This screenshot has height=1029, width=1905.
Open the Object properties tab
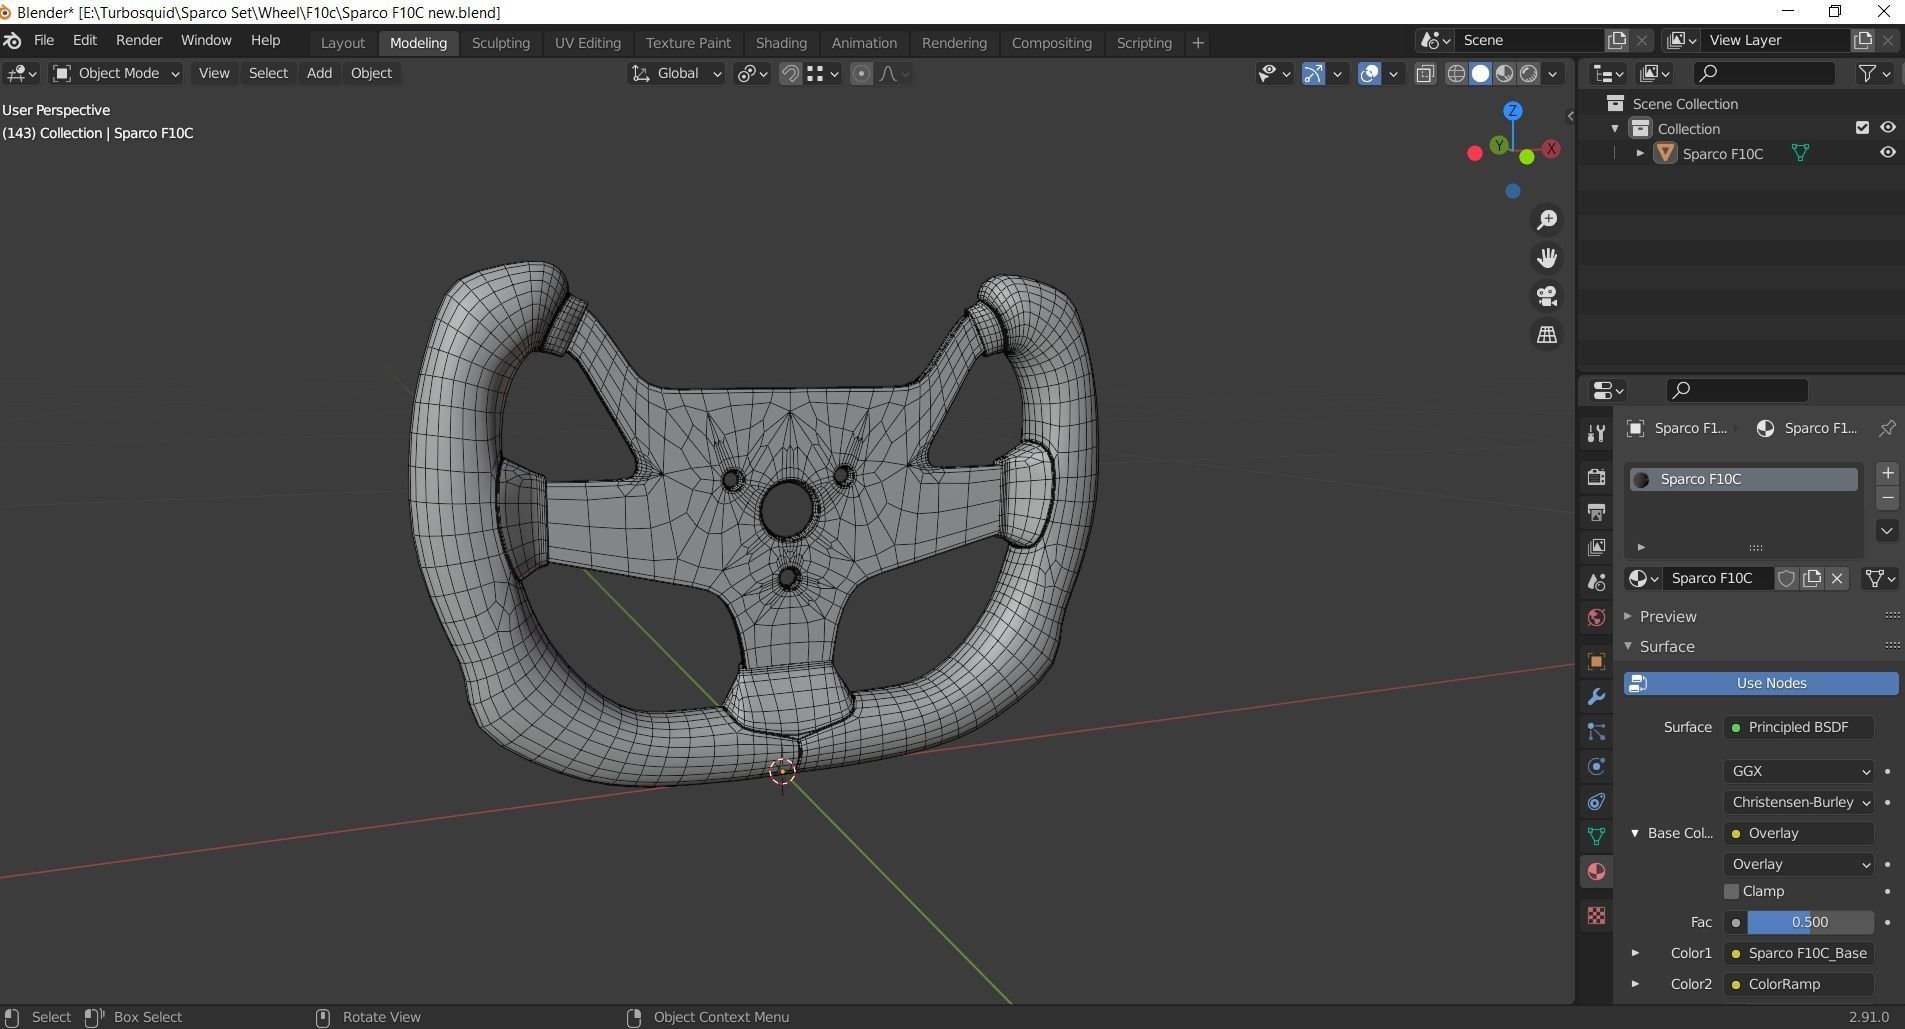(1596, 661)
